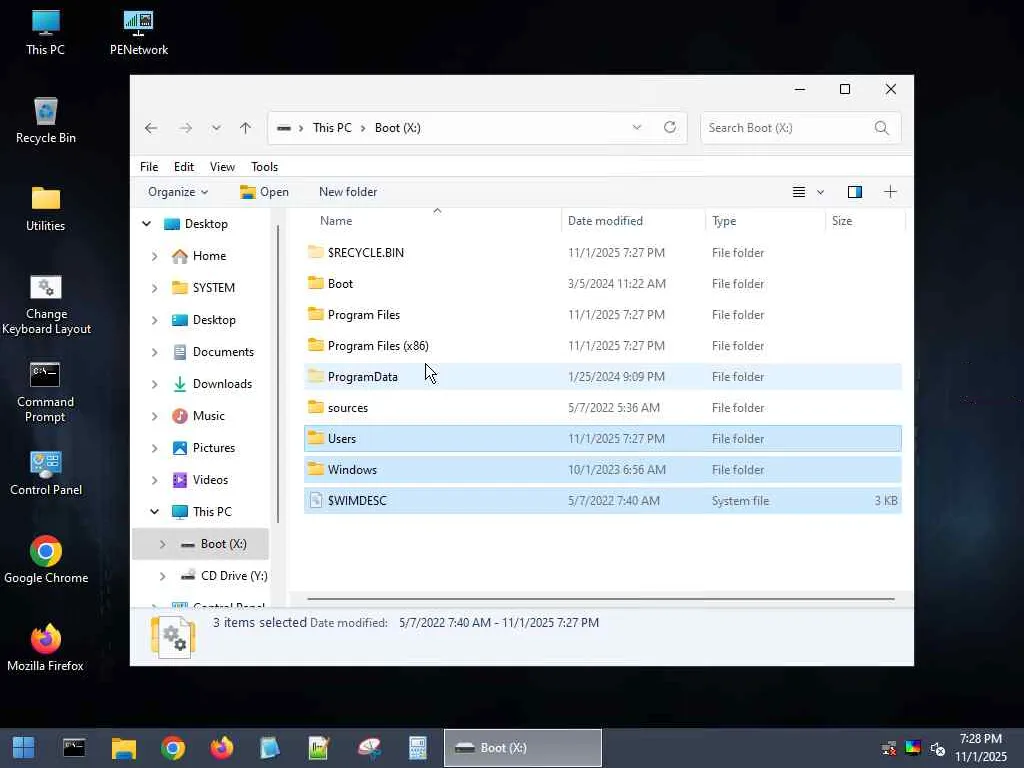Open Windows Start button

tap(24, 748)
